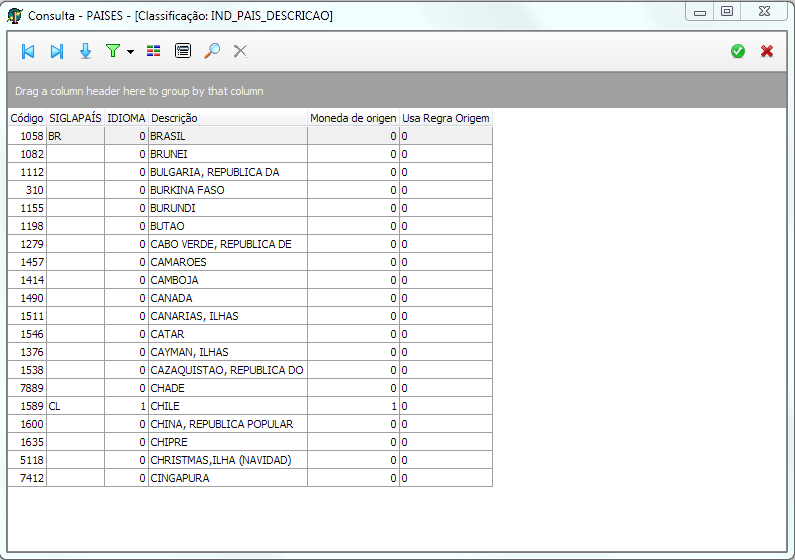The width and height of the screenshot is (795, 560).
Task: Select the BRASIL row
Action: [226, 136]
